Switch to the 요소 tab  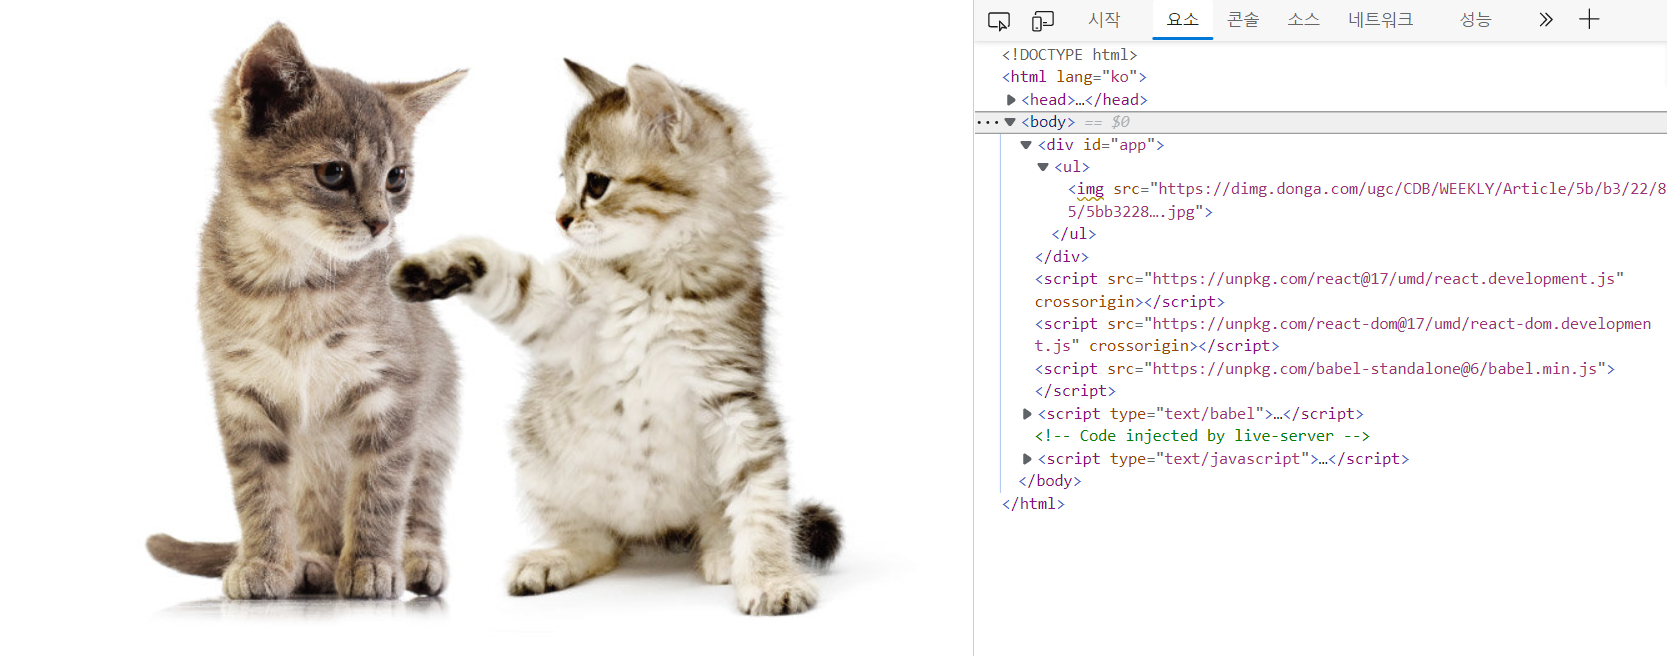pos(1183,19)
